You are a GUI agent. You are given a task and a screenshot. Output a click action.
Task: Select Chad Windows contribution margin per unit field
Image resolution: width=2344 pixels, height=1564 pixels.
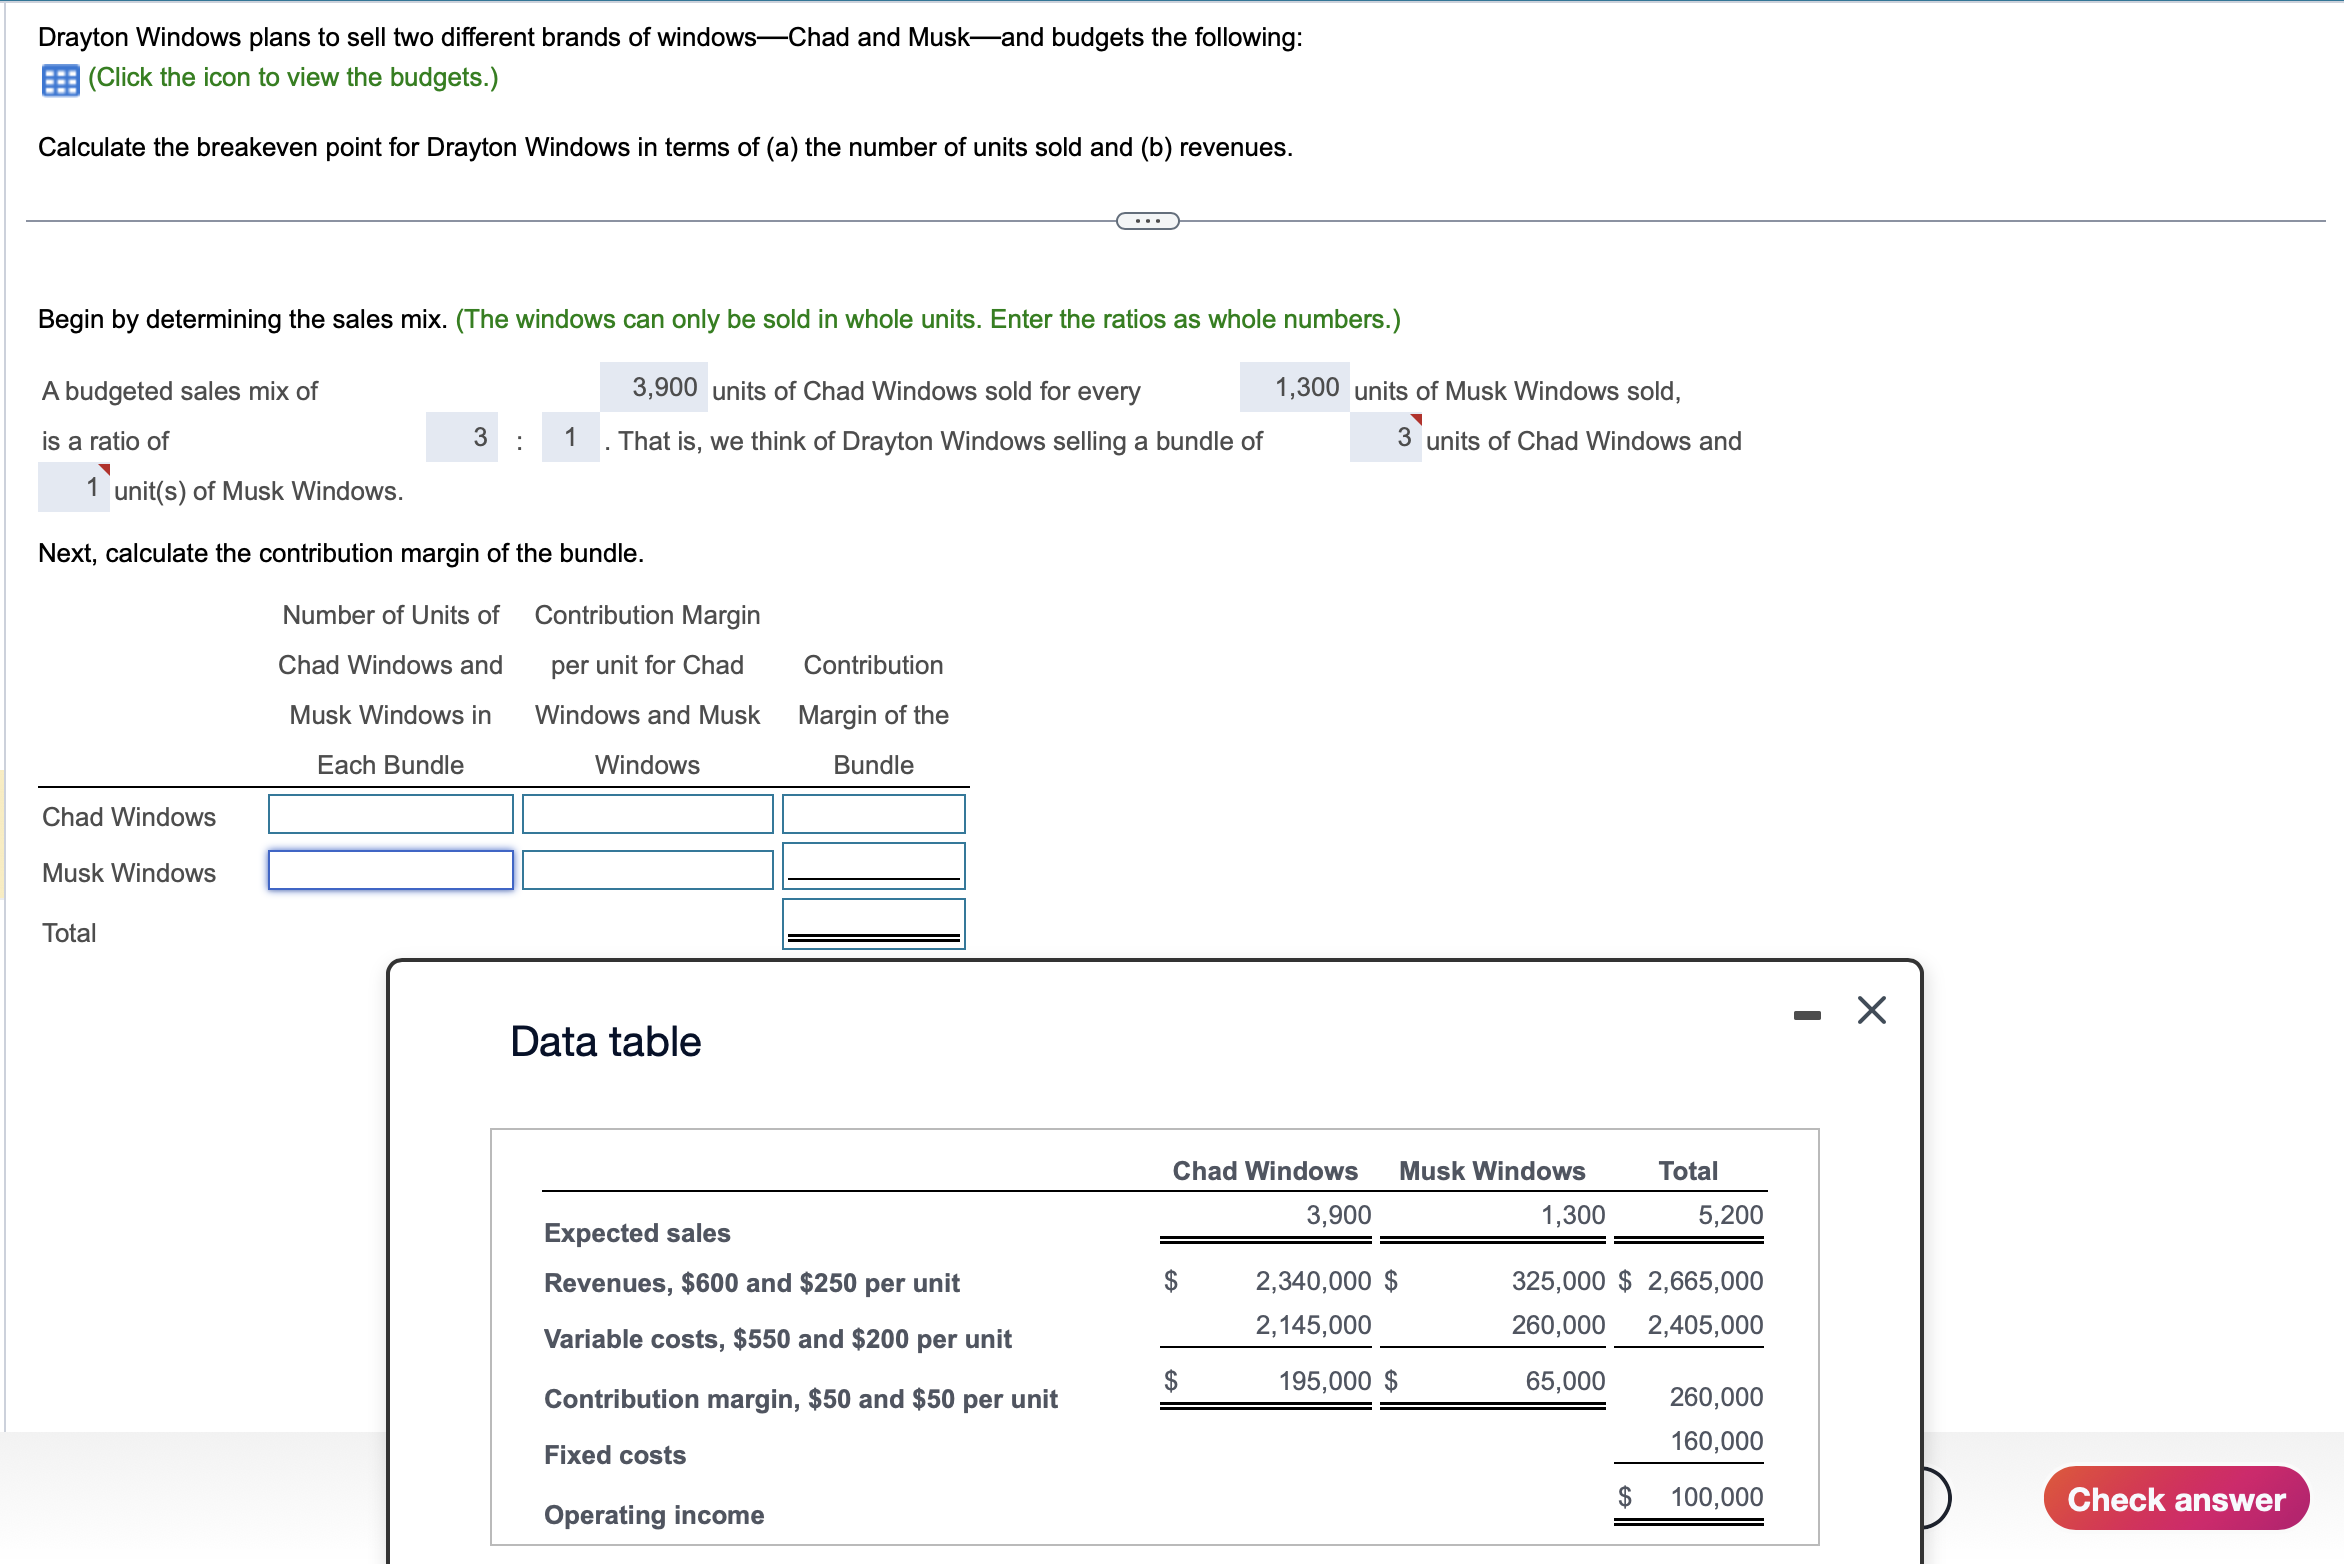647,814
